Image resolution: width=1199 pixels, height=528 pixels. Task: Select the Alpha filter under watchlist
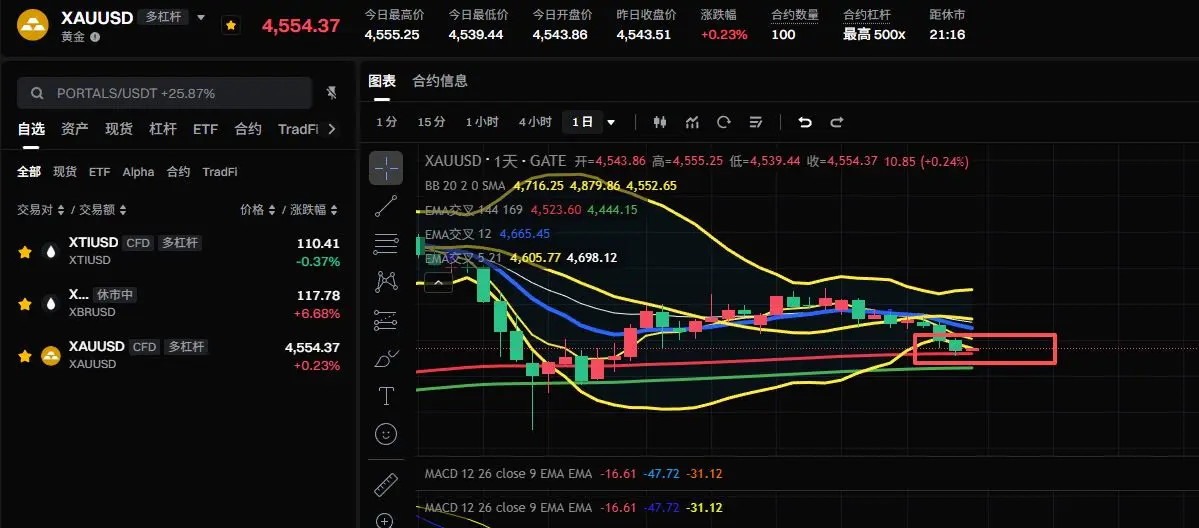[138, 172]
